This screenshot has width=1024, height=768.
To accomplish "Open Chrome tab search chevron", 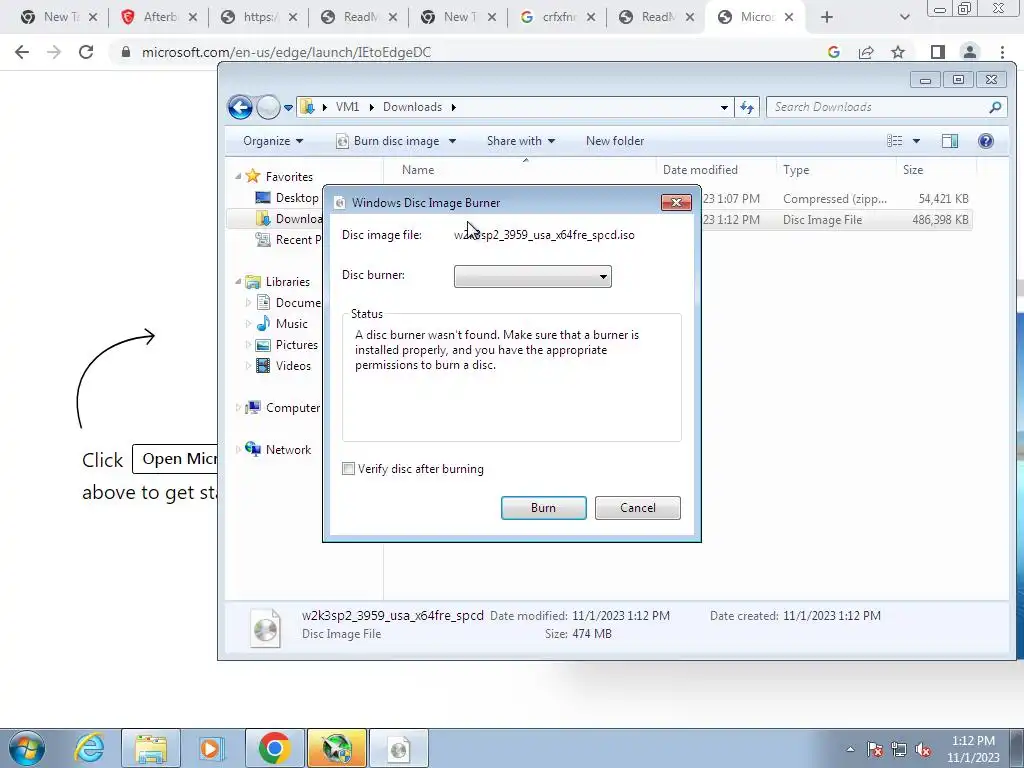I will click(x=904, y=17).
